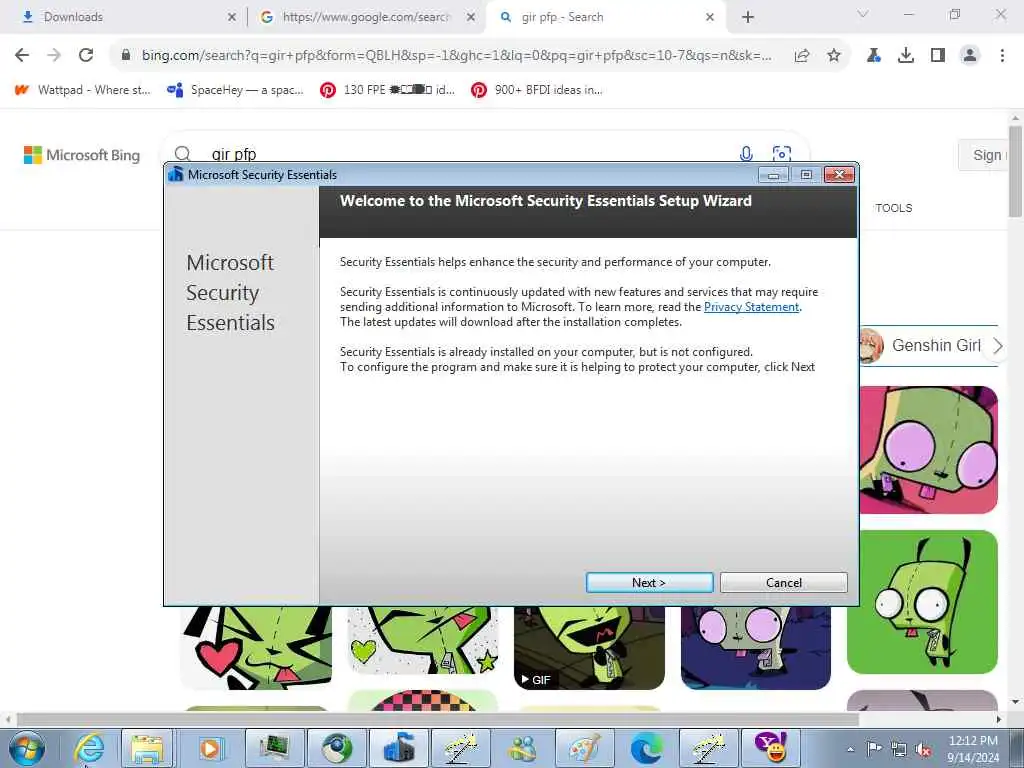This screenshot has height=768, width=1024.
Task: Open the 130 FPE Pinterest bookmark
Action: click(x=387, y=90)
